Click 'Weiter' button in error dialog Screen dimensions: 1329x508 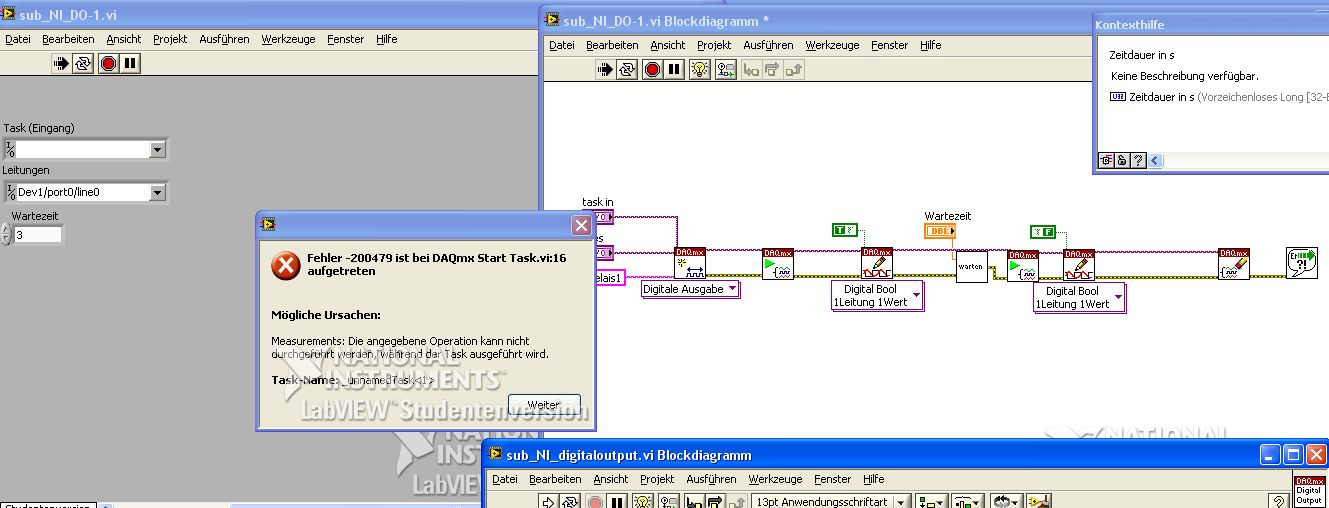click(x=544, y=405)
